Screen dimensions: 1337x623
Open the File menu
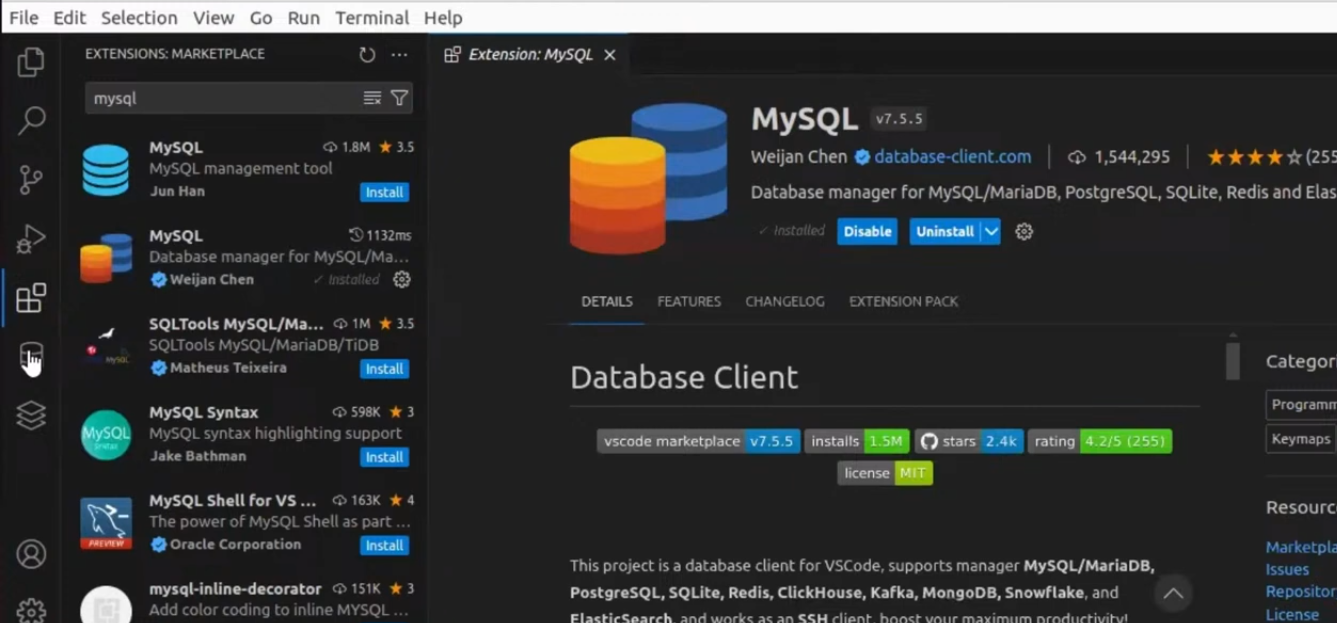[23, 18]
